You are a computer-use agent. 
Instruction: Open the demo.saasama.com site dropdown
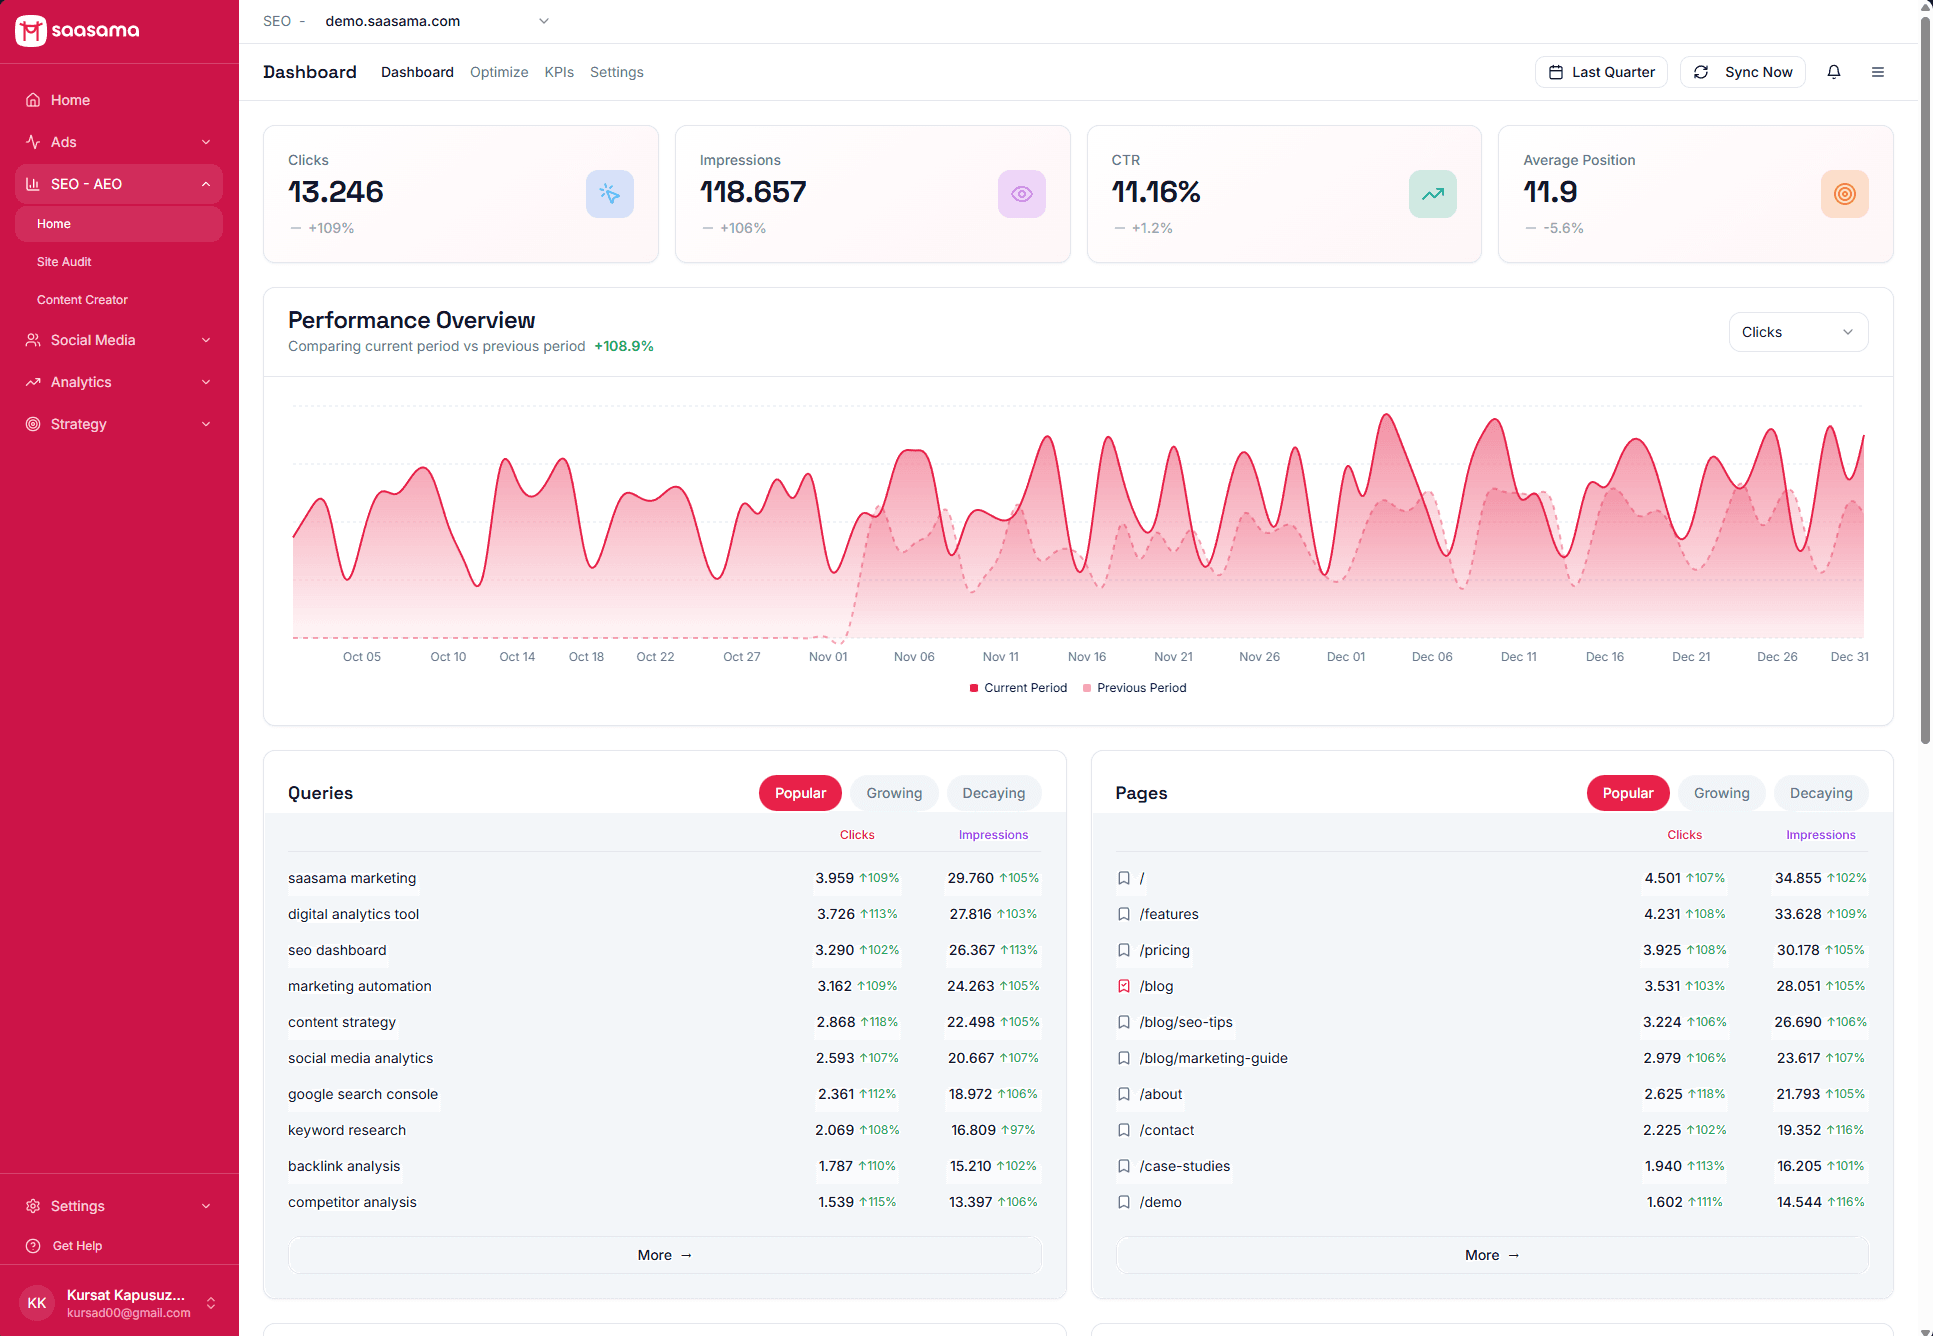coord(437,21)
